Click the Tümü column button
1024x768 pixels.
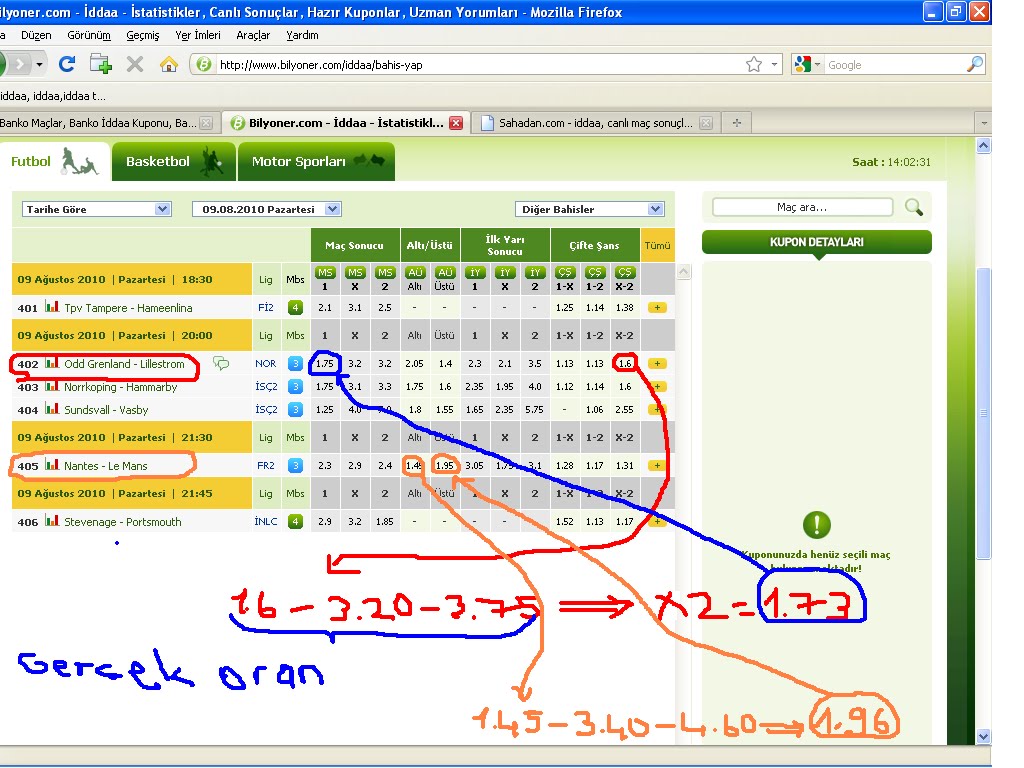coord(657,246)
